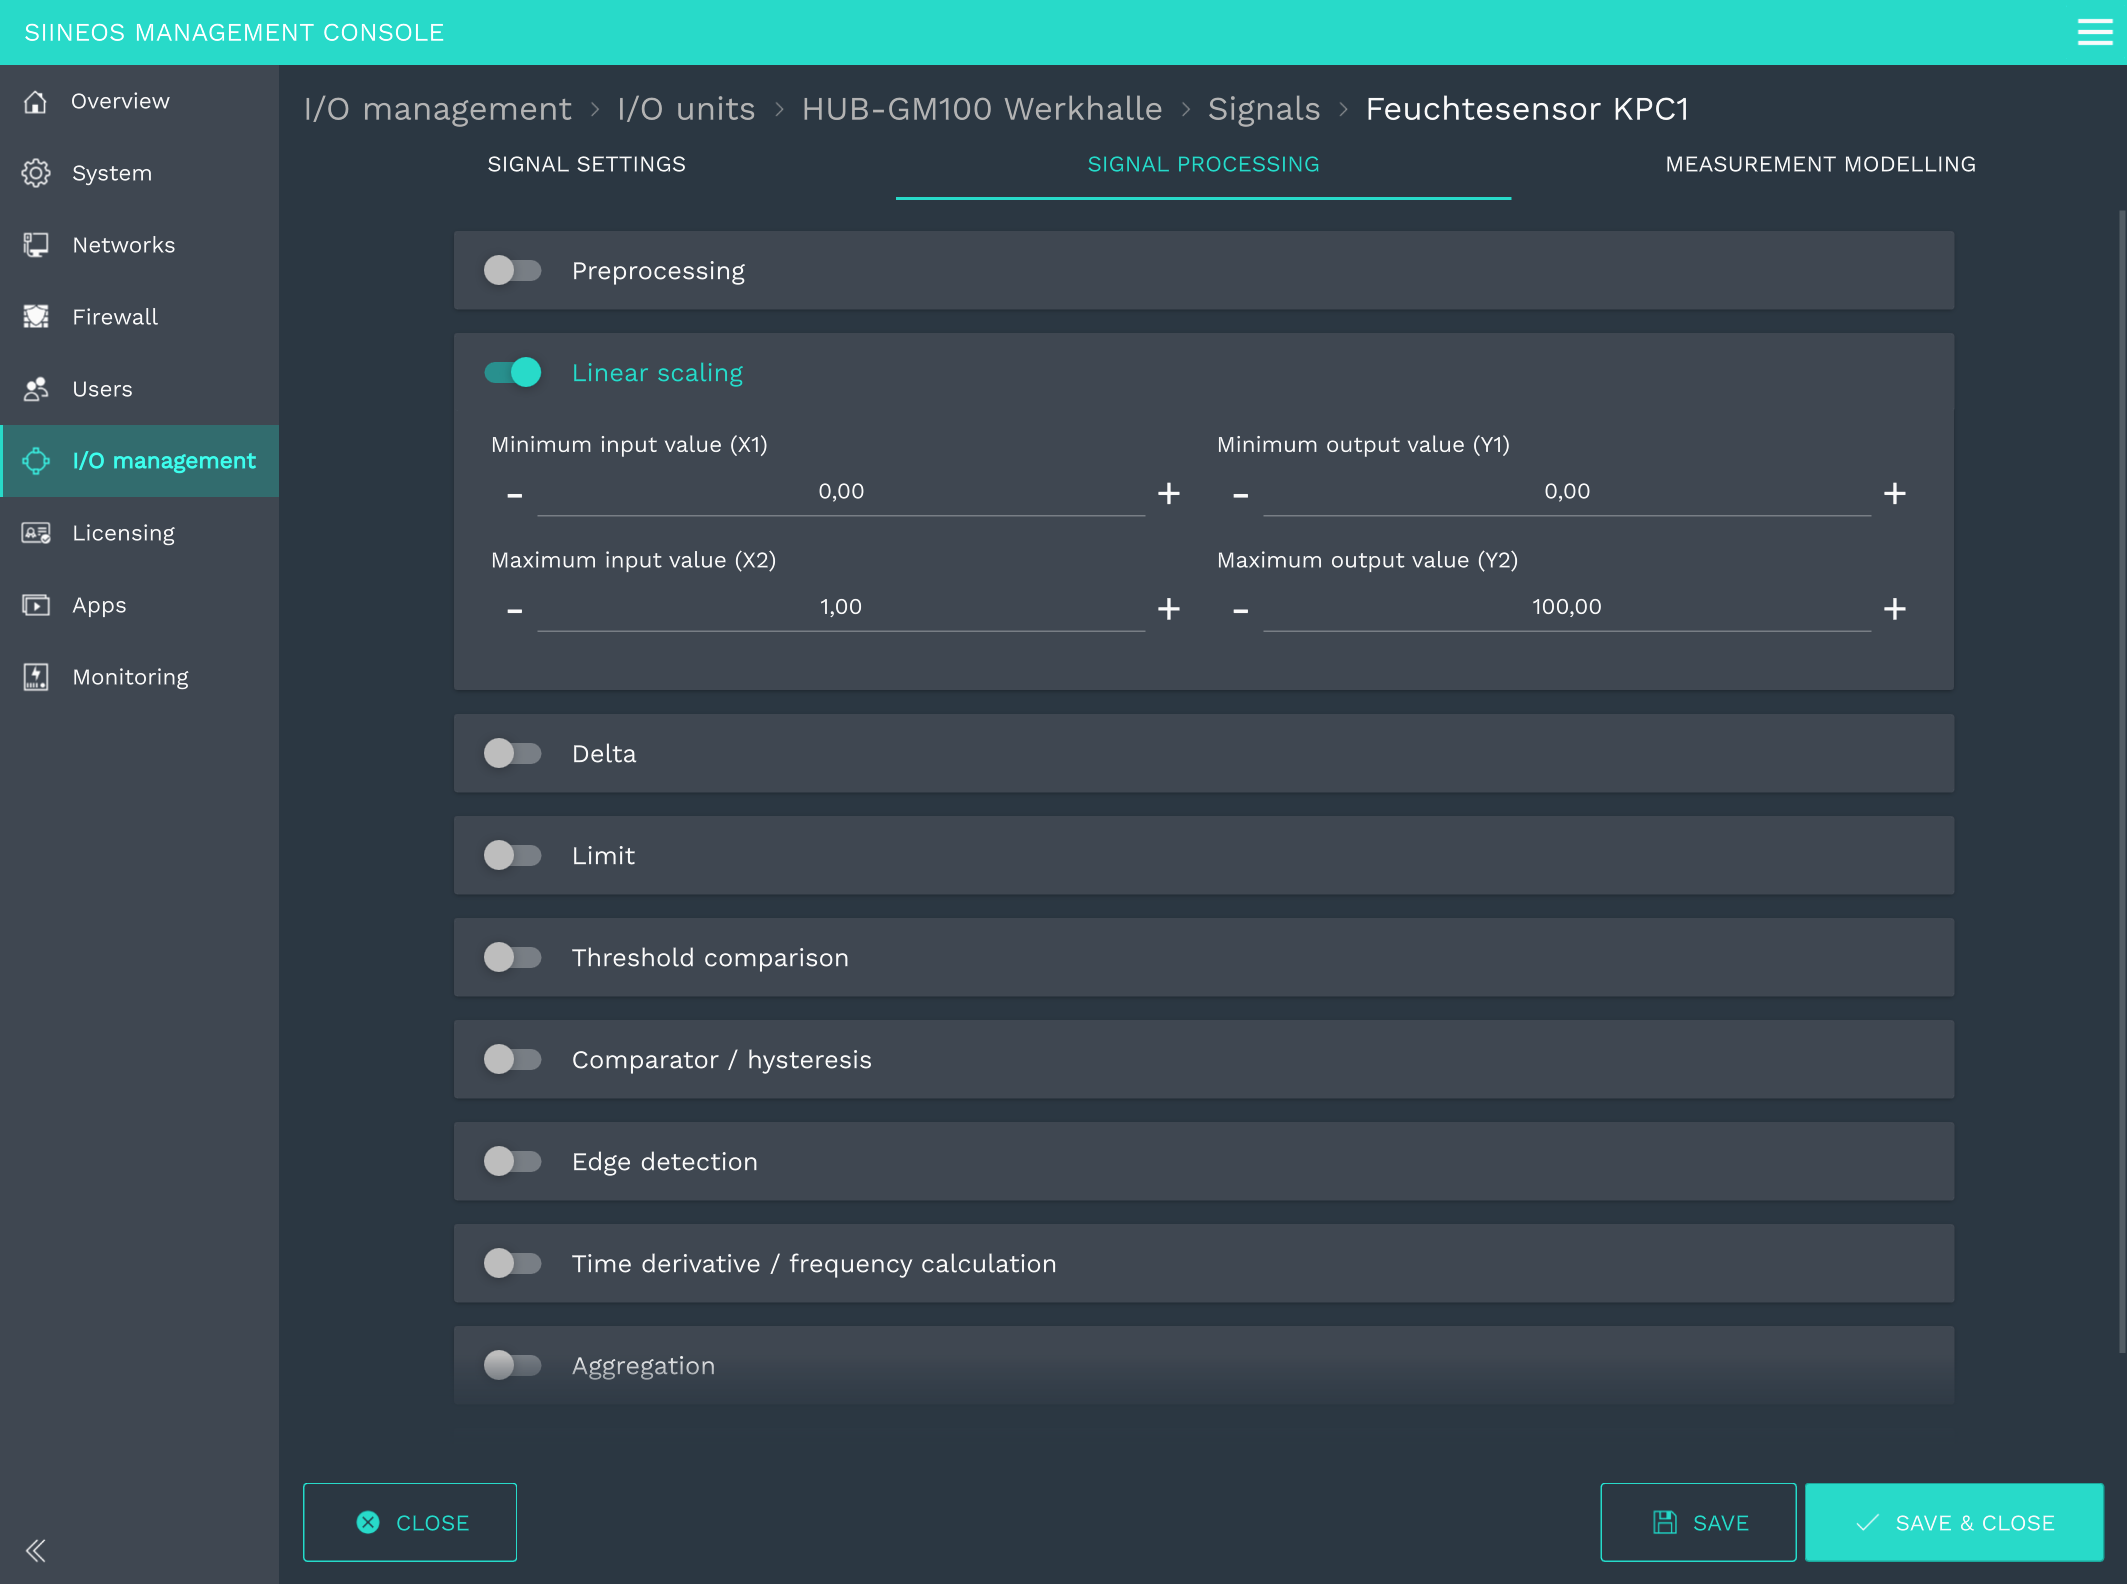Click the Licensing card icon
The width and height of the screenshot is (2127, 1584).
coord(36,533)
